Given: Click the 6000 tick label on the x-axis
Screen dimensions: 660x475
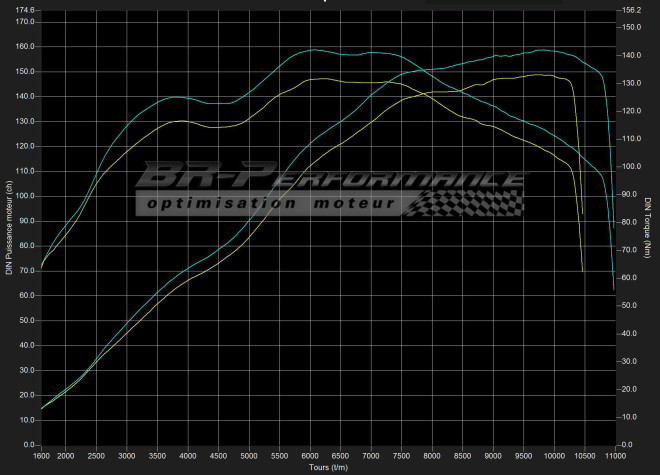Looking at the screenshot, I should [x=310, y=456].
